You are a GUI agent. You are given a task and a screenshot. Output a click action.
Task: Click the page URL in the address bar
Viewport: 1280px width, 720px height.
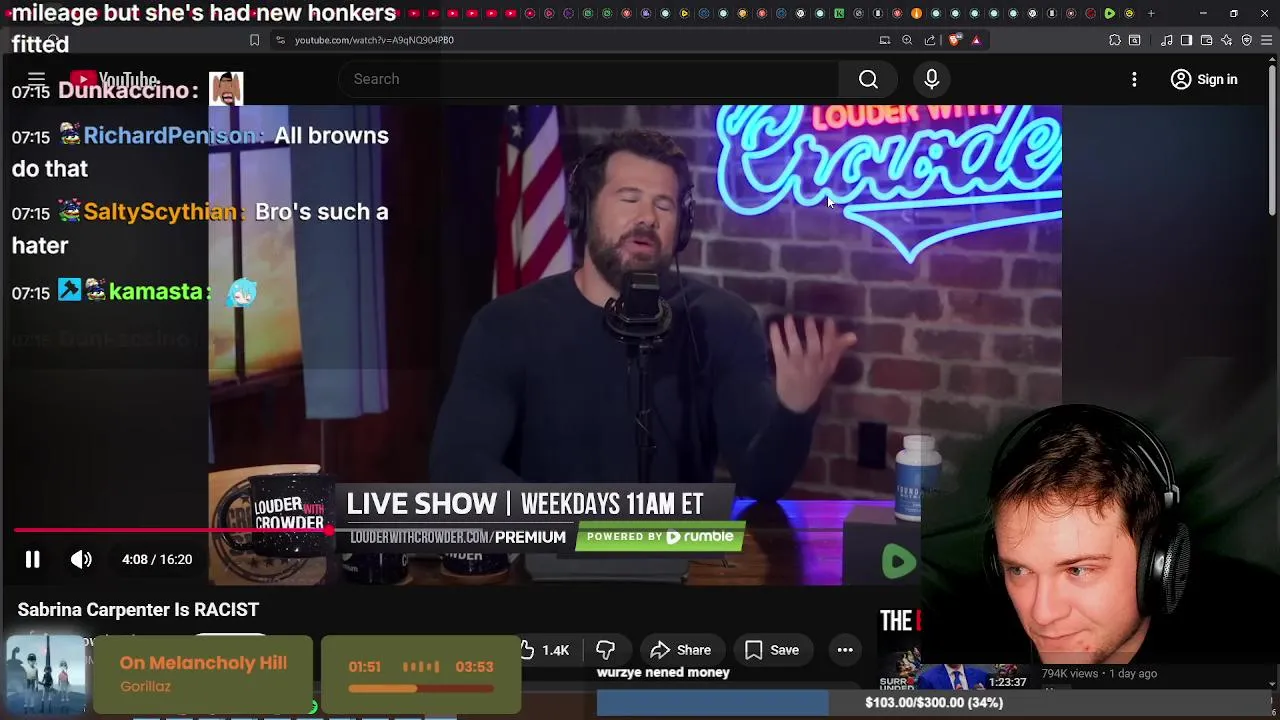point(374,40)
